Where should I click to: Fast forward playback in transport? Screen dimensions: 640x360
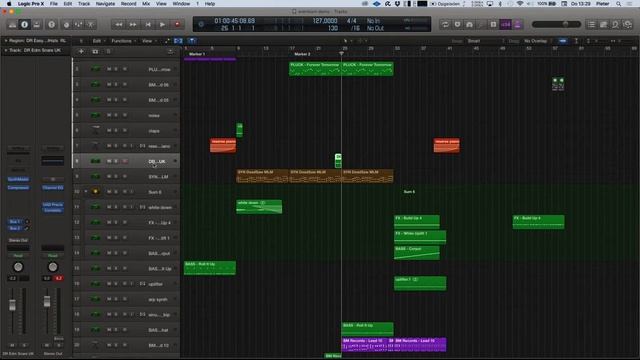point(133,24)
